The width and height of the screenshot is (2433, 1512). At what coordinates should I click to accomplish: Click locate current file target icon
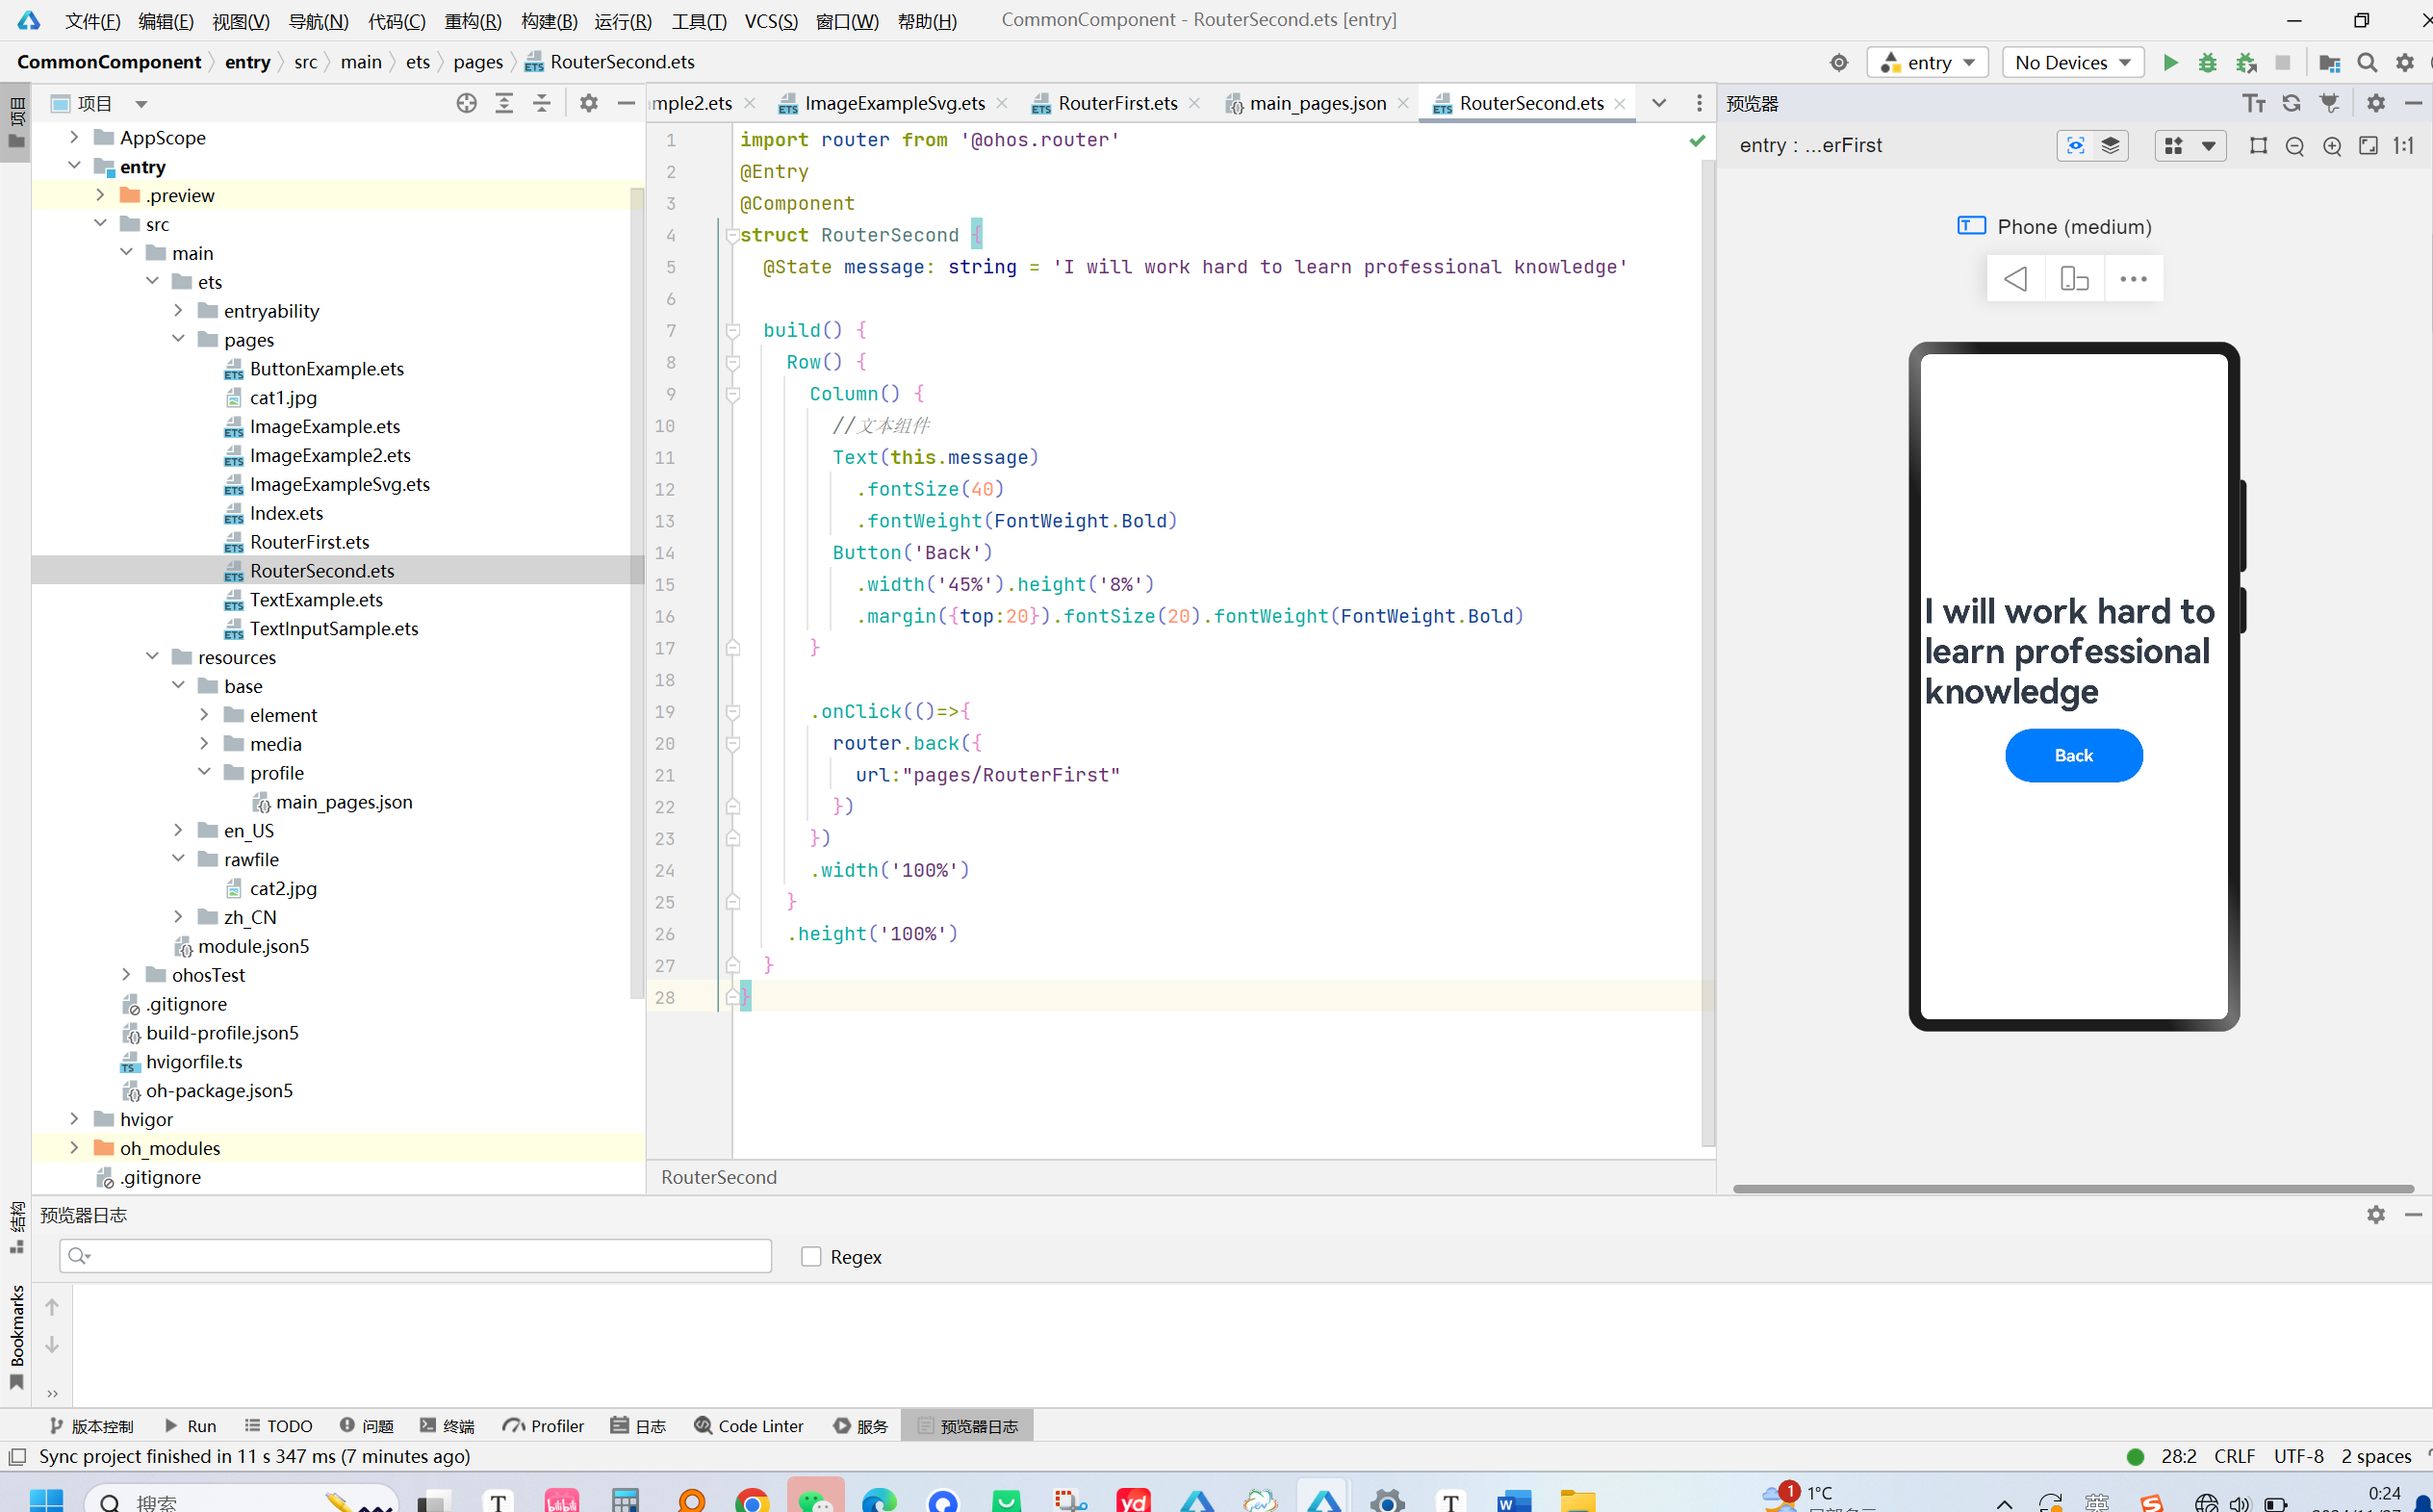click(466, 103)
